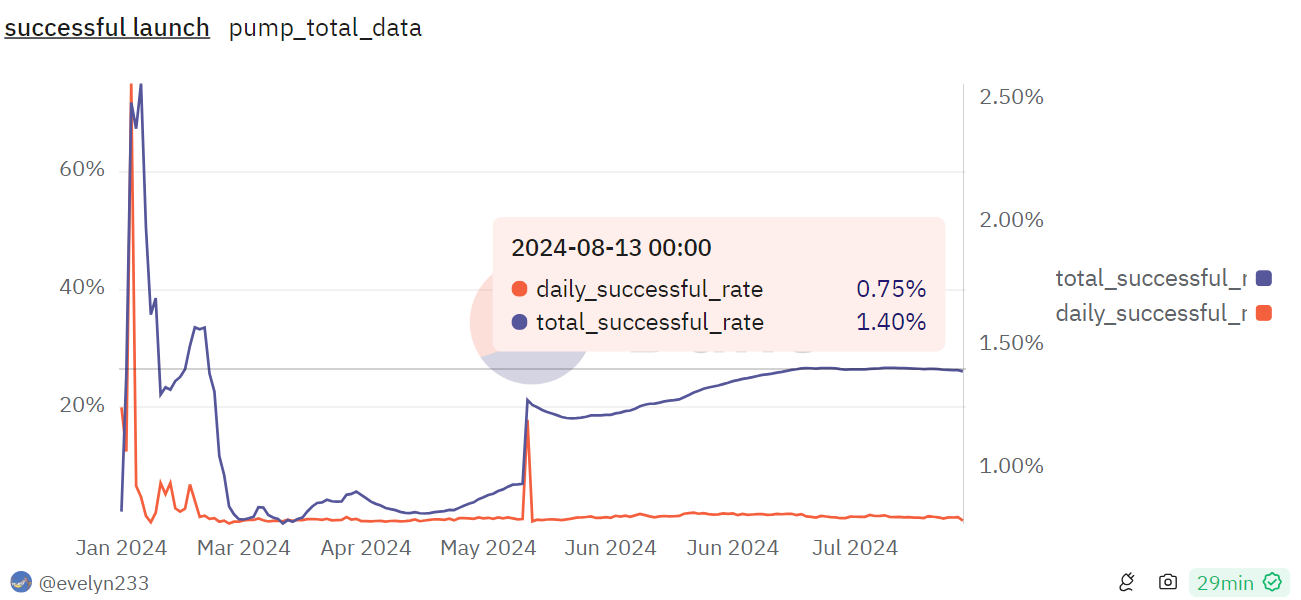The width and height of the screenshot is (1301, 600).
Task: Click the orange daily_successful_rate legend swatch
Action: pos(1263,313)
